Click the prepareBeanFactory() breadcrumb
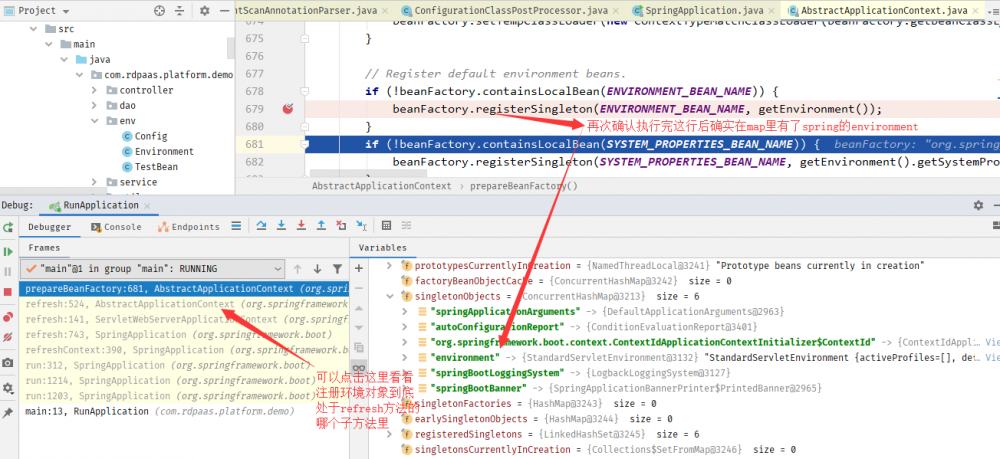Viewport: 1000px width, 459px height. (524, 186)
